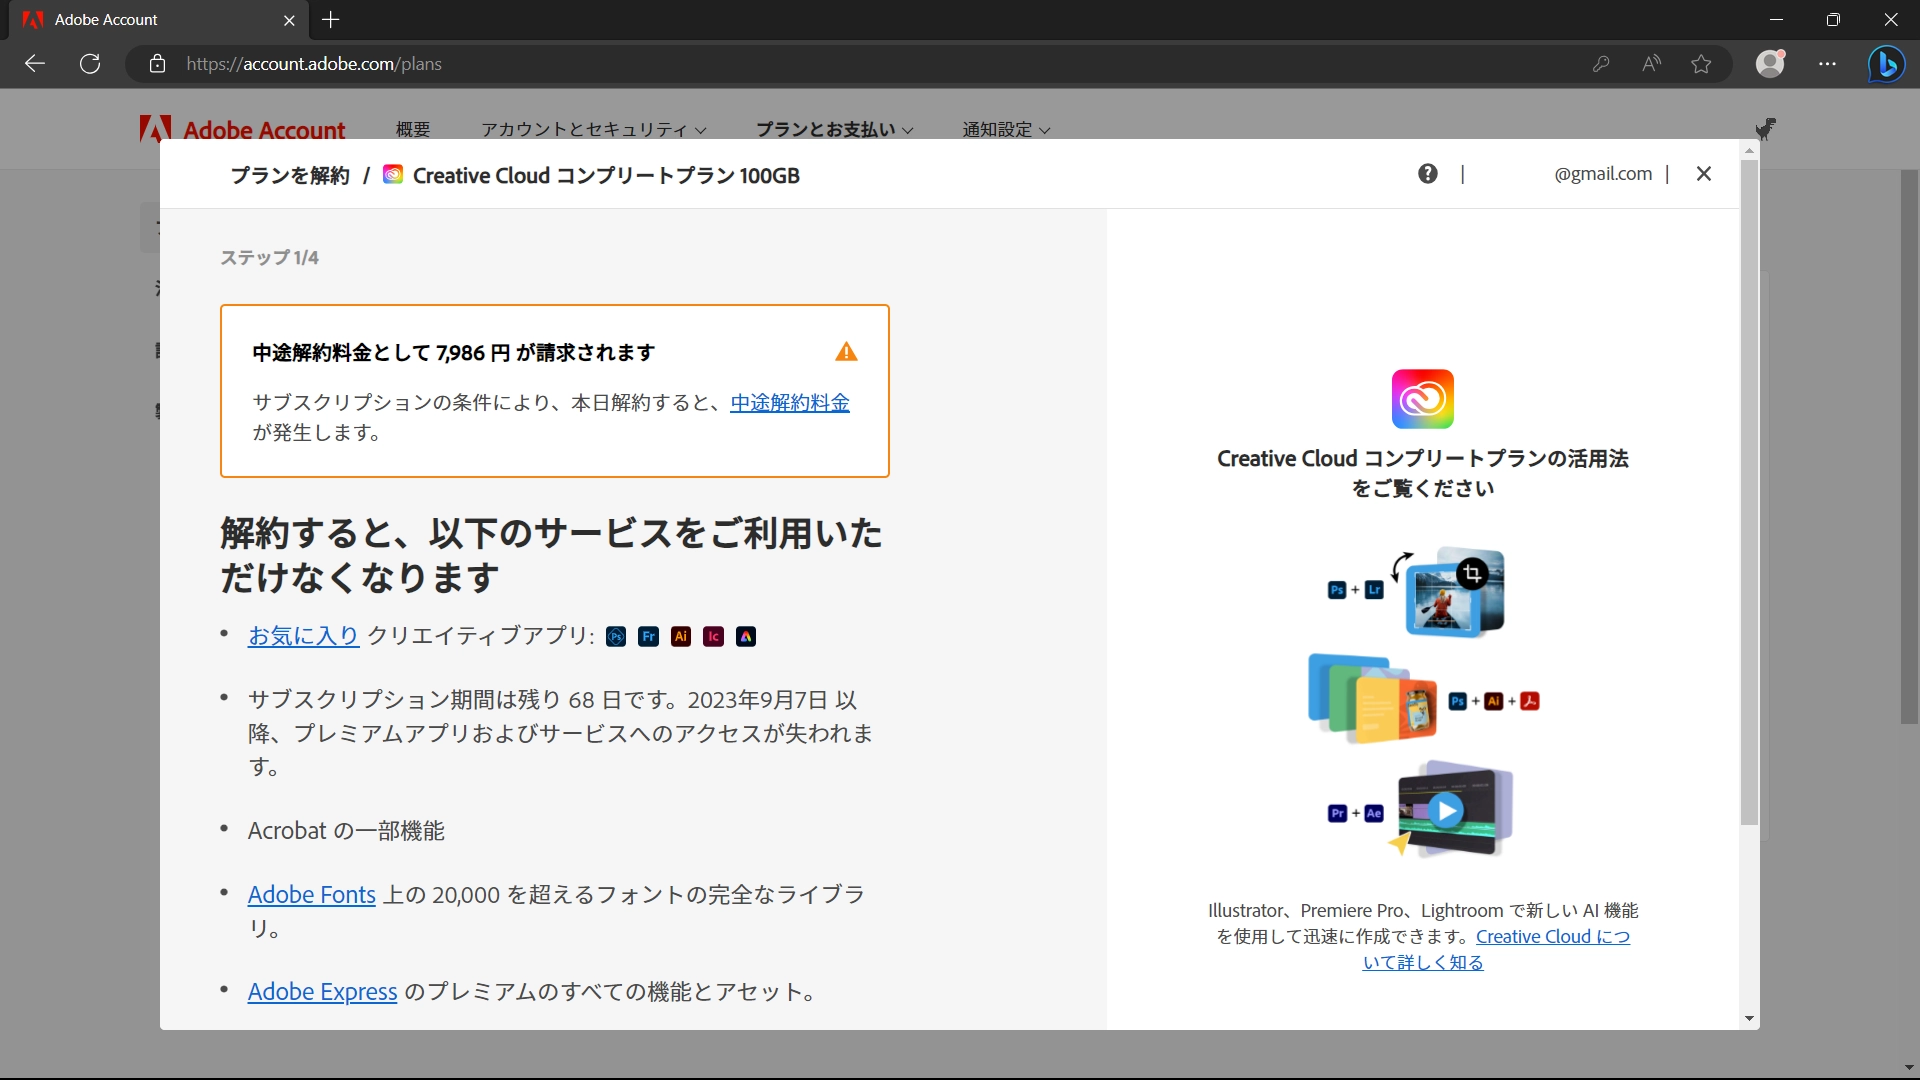1920x1080 pixels.
Task: Open the Adobe Fonts link
Action: tap(311, 894)
